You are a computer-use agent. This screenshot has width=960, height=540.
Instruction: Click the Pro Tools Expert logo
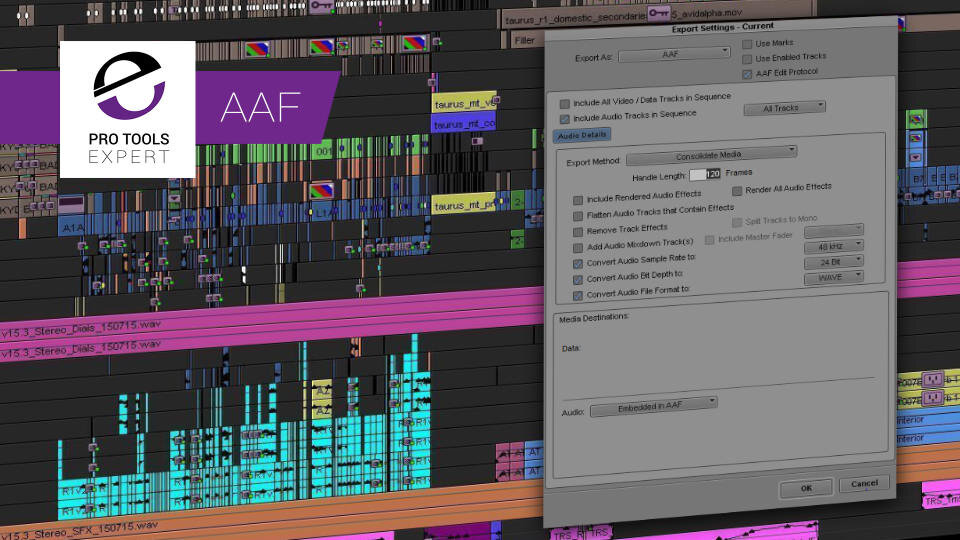point(128,110)
